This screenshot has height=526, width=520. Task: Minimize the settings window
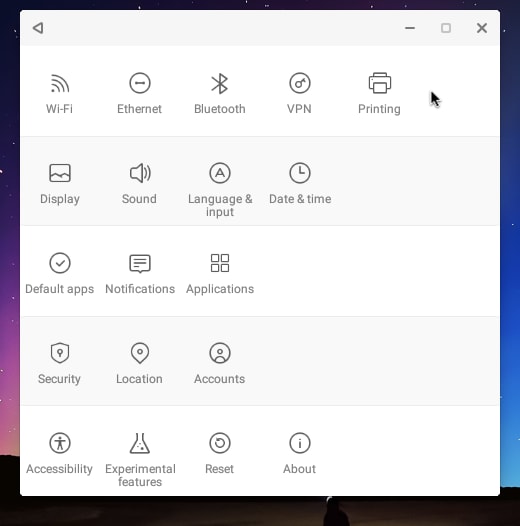pyautogui.click(x=410, y=28)
